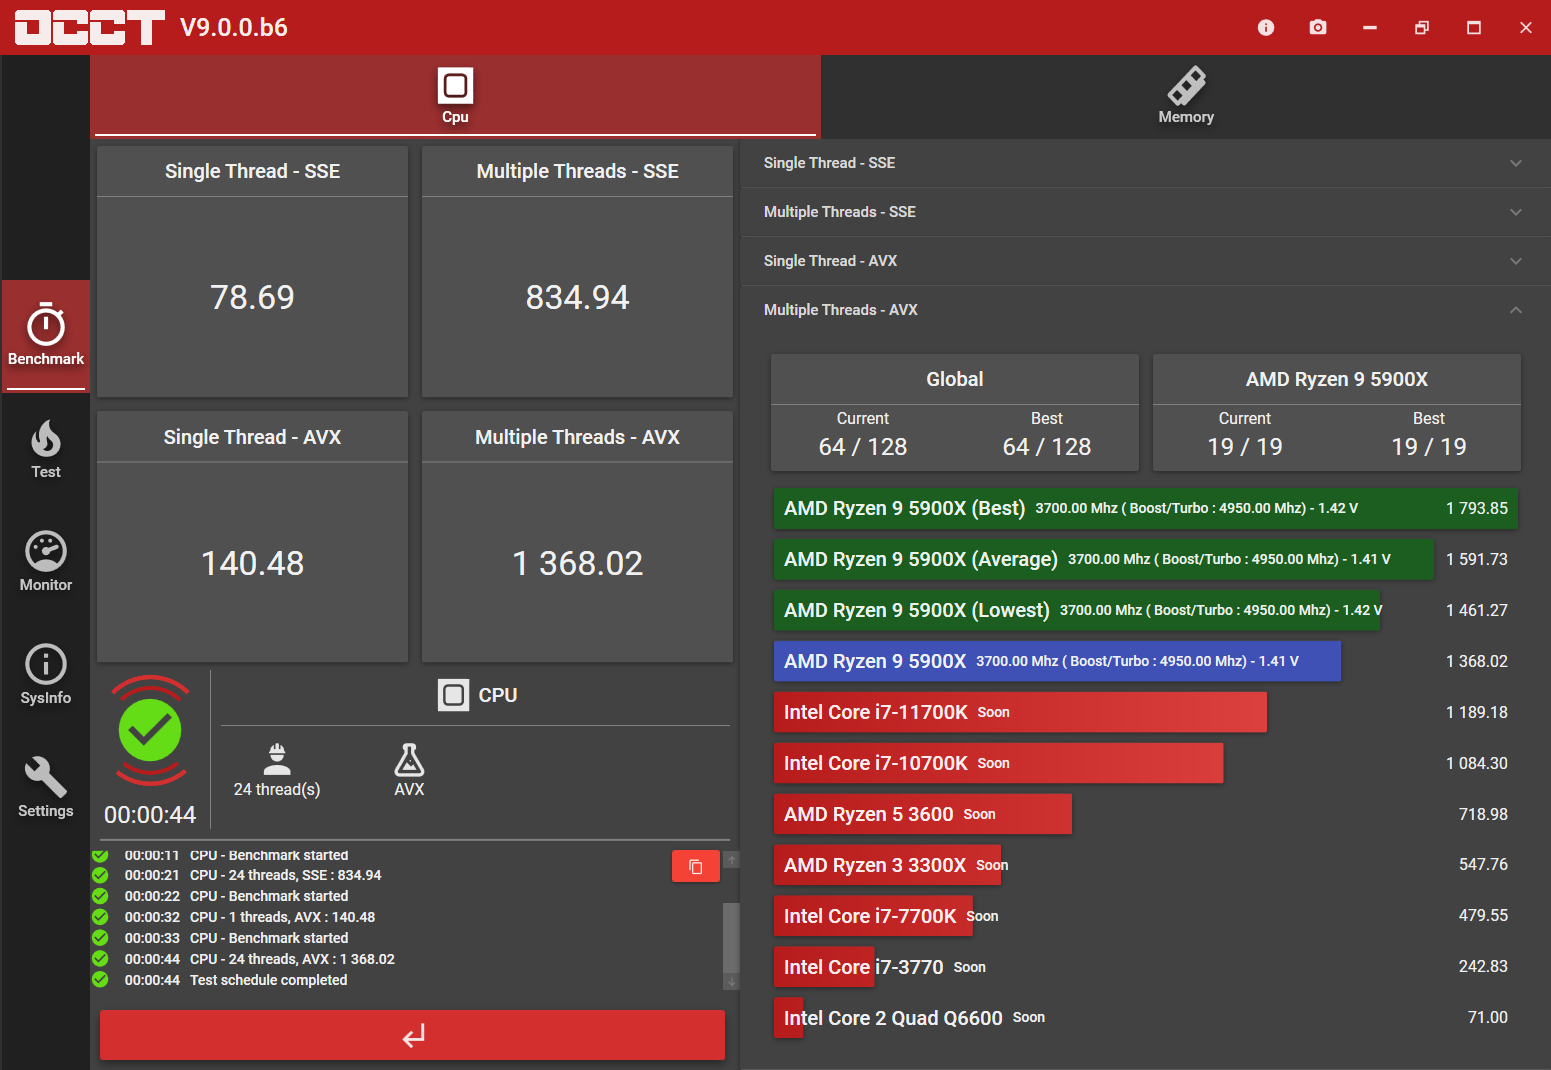This screenshot has height=1070, width=1551.
Task: Click the 24 thread(s) person icon
Action: pyautogui.click(x=277, y=758)
